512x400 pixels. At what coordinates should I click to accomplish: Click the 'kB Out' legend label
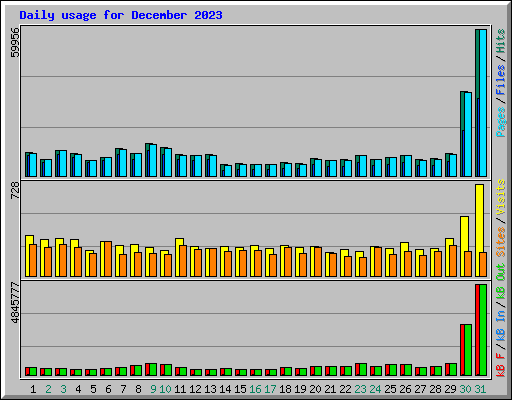501,281
